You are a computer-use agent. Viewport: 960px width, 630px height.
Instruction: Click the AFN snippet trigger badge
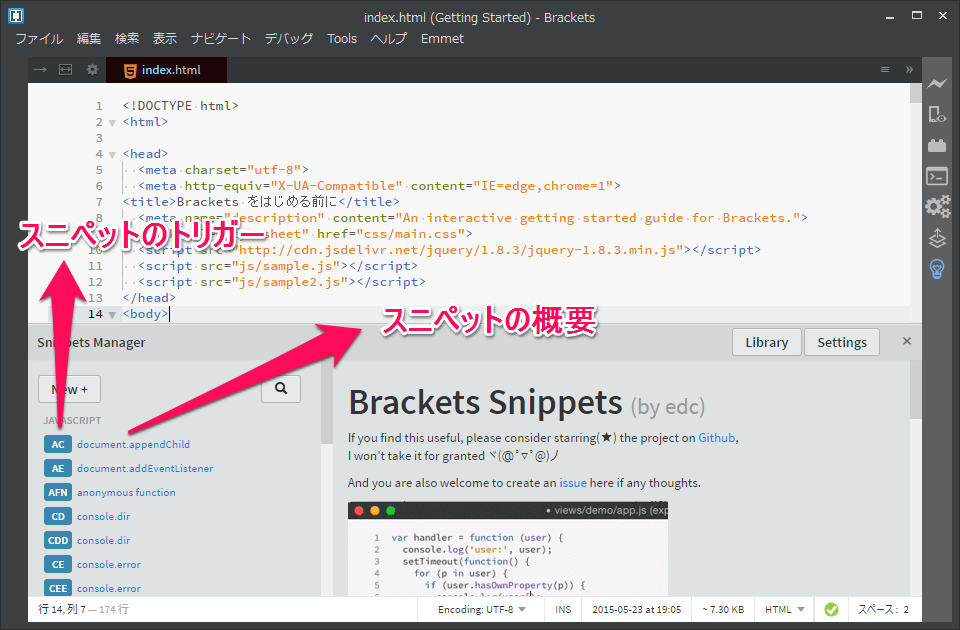pyautogui.click(x=58, y=492)
